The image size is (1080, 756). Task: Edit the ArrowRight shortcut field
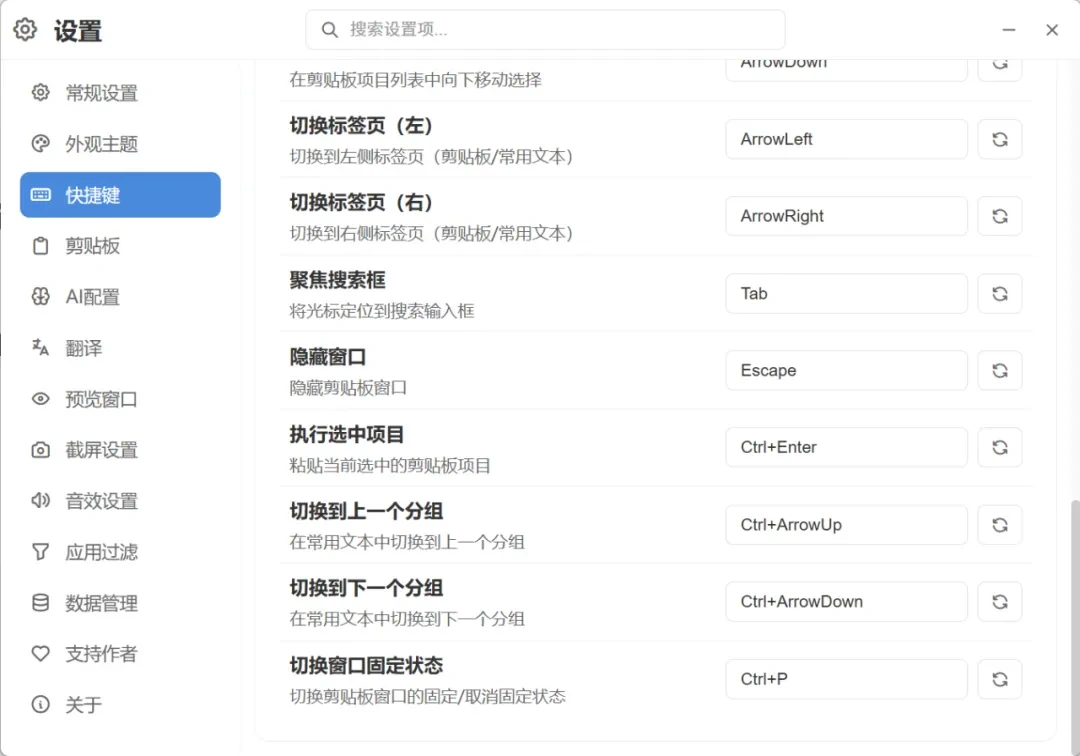point(847,216)
